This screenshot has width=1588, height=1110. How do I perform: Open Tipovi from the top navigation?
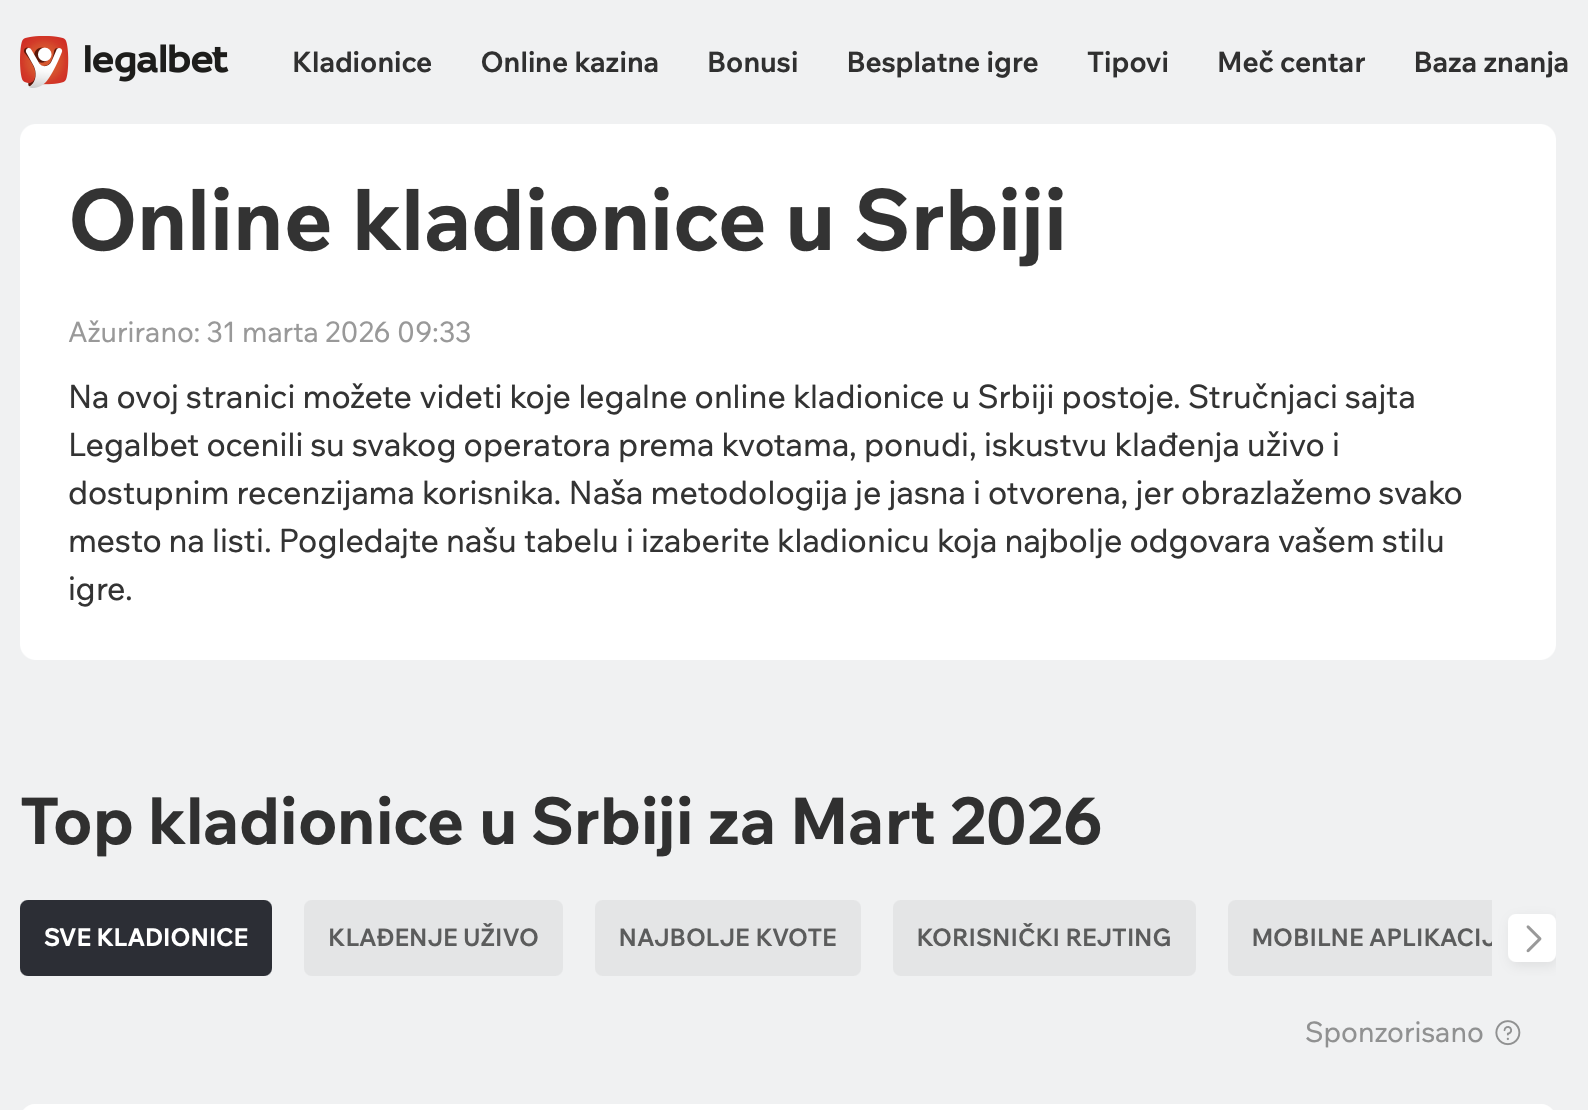tap(1127, 62)
